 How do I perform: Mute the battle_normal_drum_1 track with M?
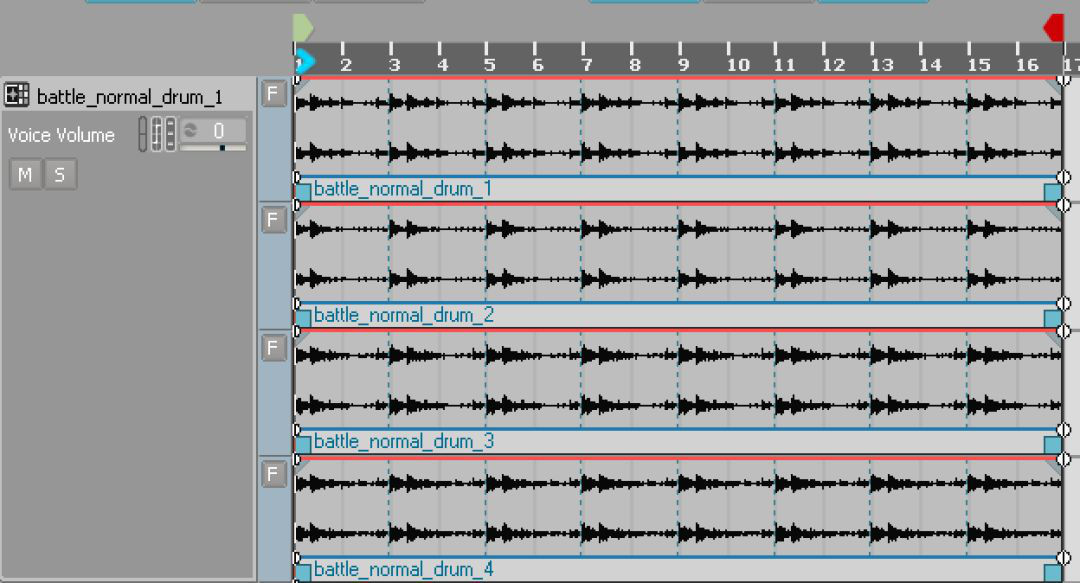(x=25, y=174)
